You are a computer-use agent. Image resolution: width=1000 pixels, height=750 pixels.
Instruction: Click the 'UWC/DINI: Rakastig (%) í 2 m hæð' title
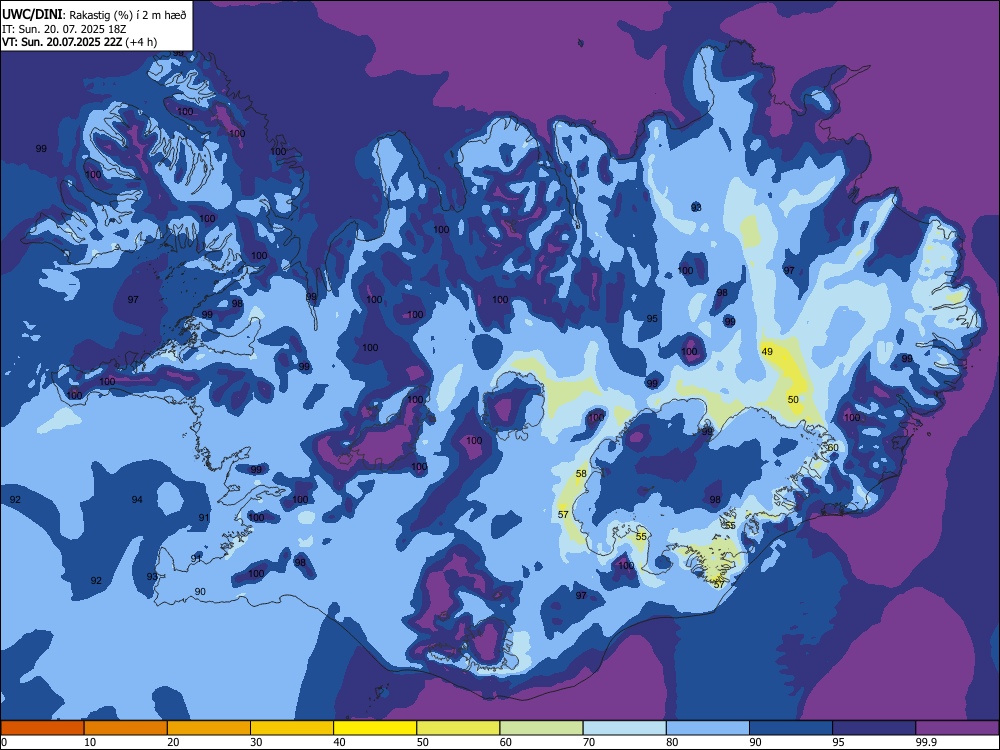tap(94, 14)
